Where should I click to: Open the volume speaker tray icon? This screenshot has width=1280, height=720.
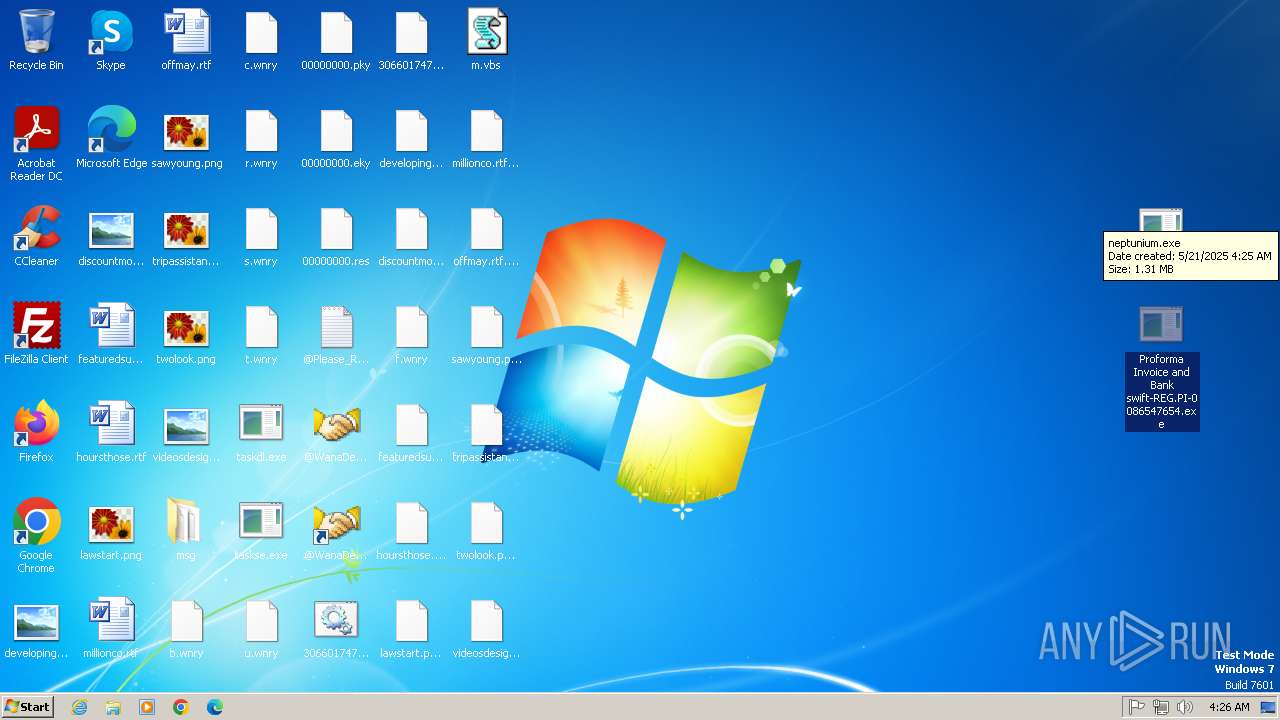pos(1185,707)
